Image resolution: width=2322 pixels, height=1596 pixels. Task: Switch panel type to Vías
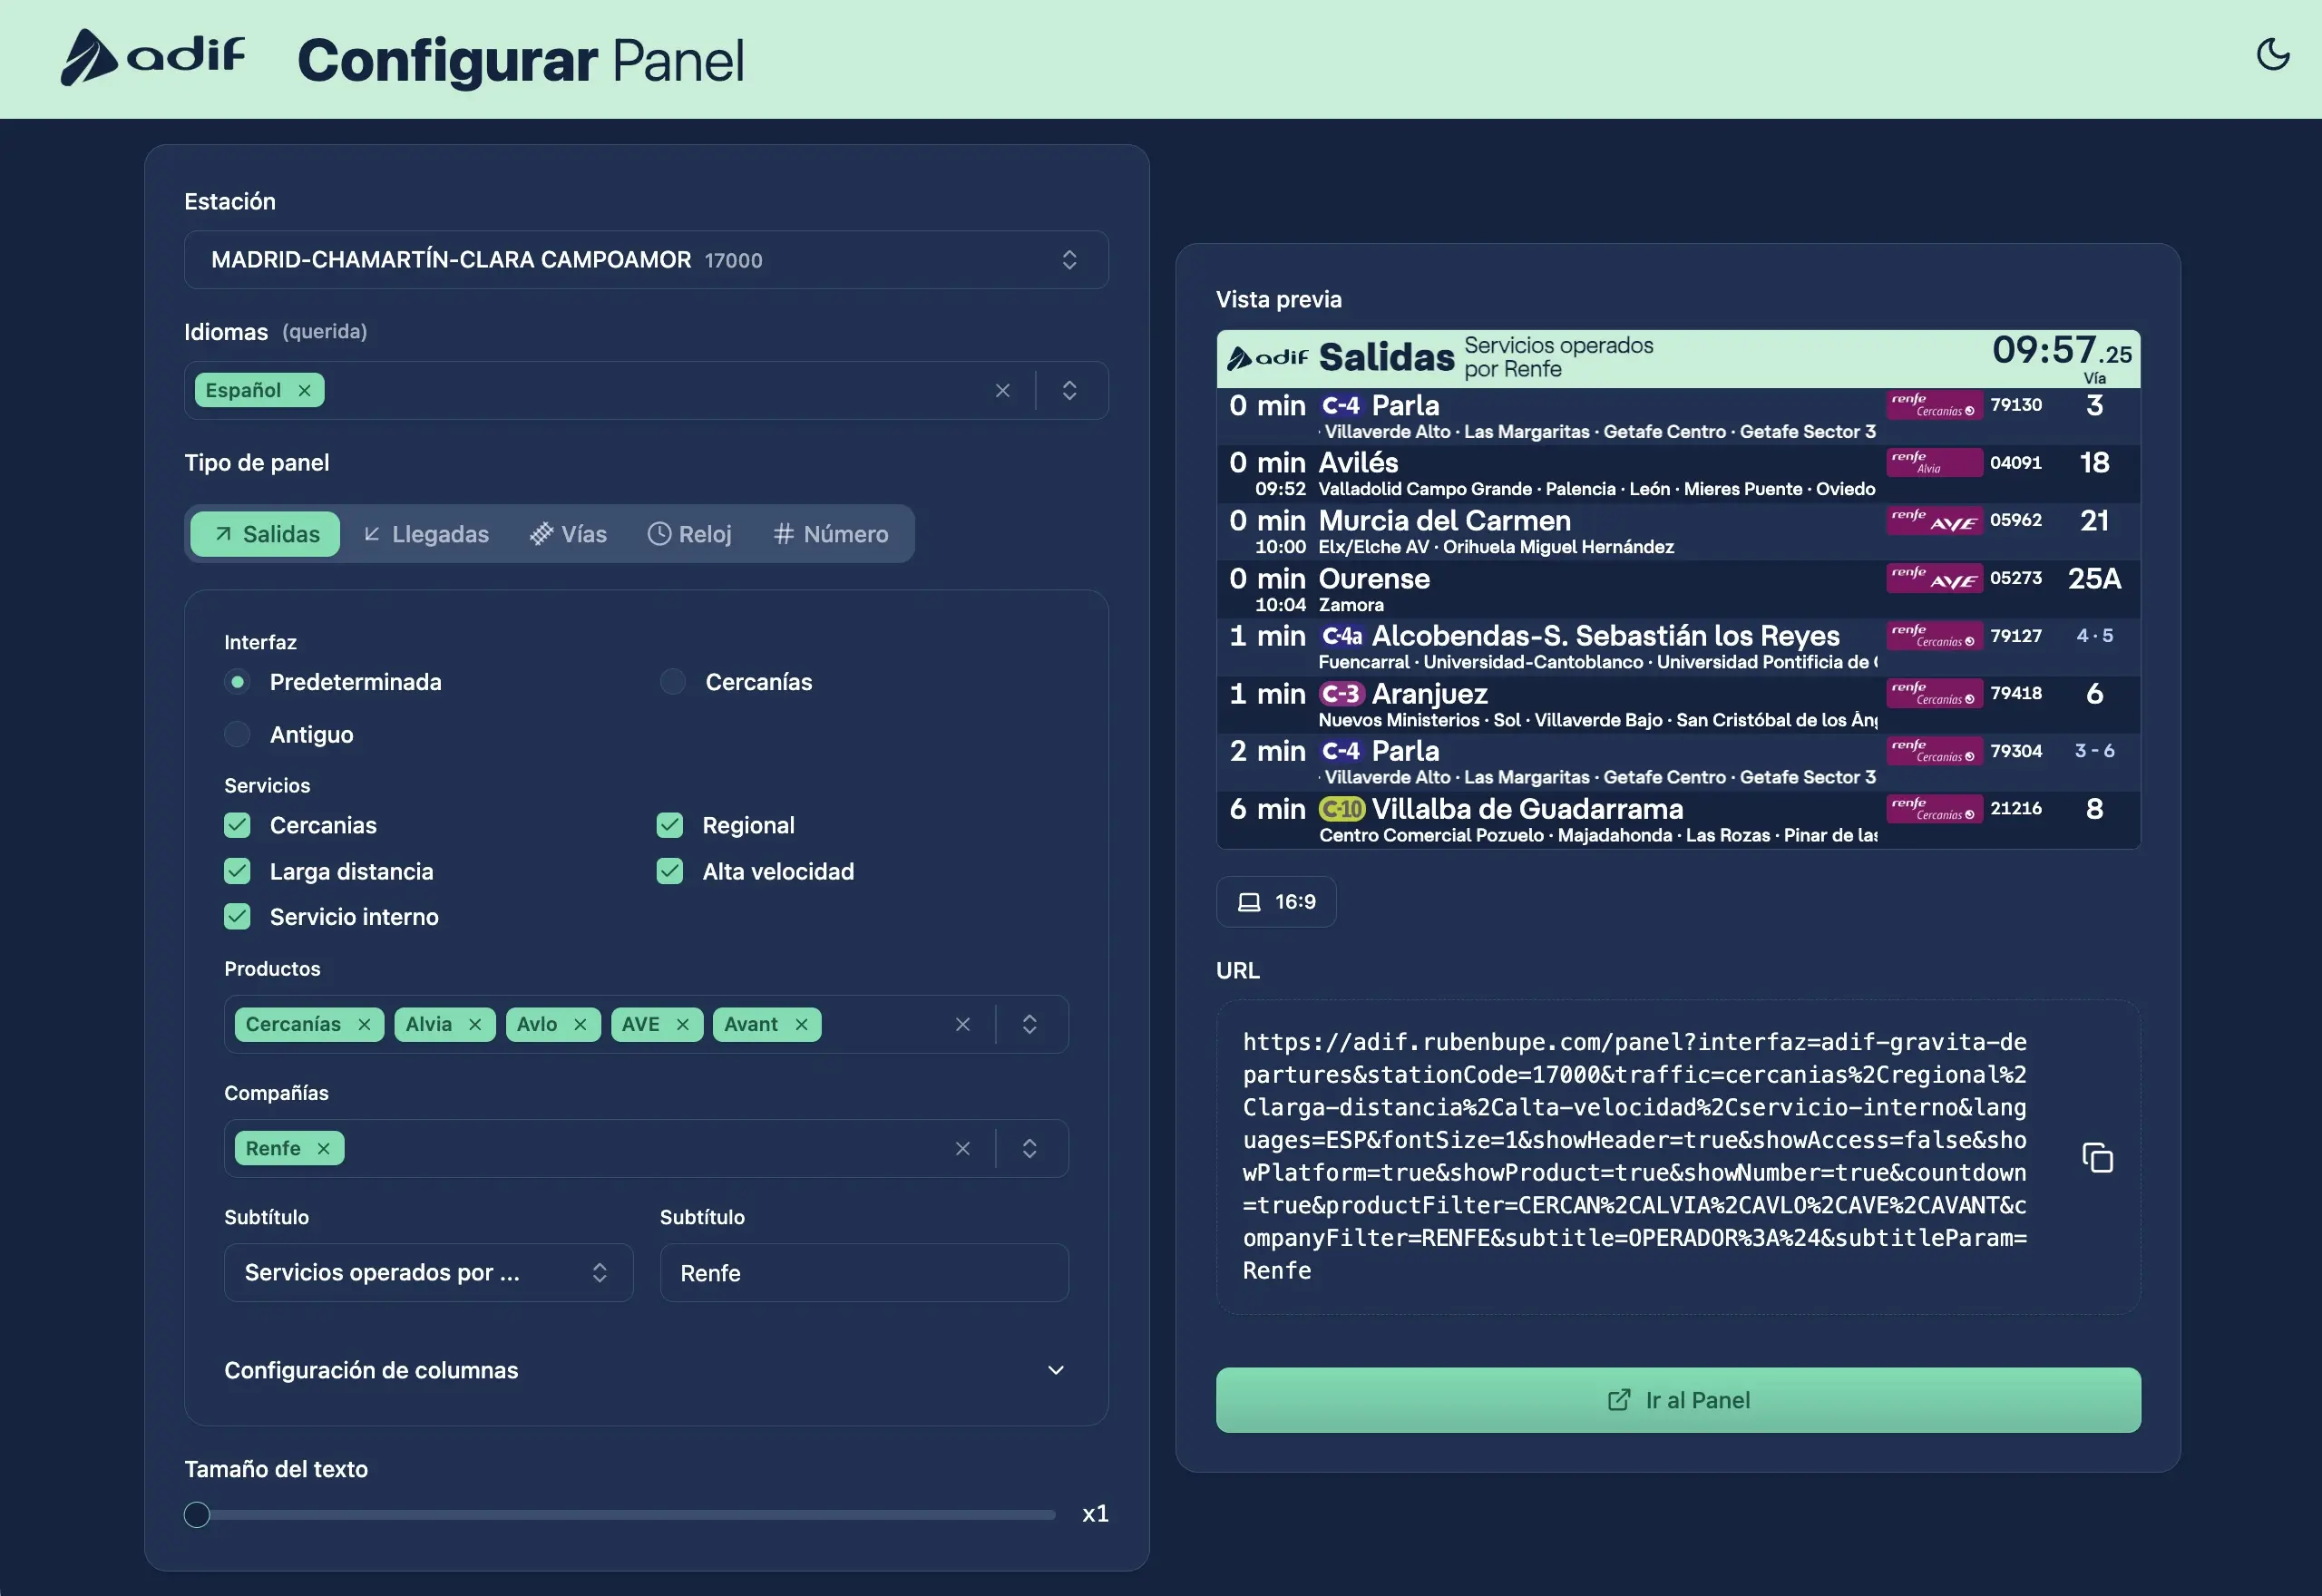pyautogui.click(x=568, y=535)
